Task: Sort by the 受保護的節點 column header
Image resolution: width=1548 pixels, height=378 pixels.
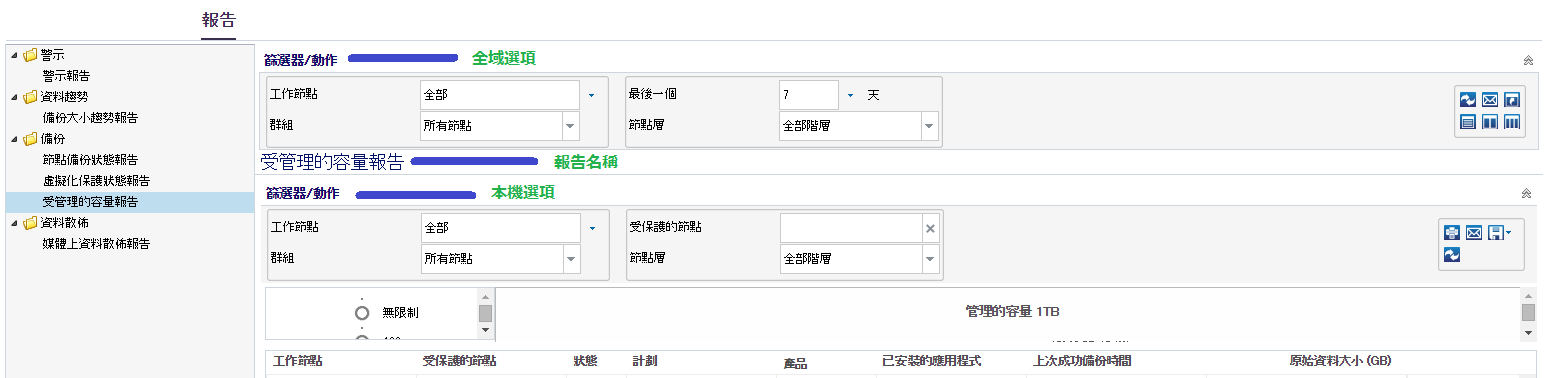Action: click(x=460, y=360)
